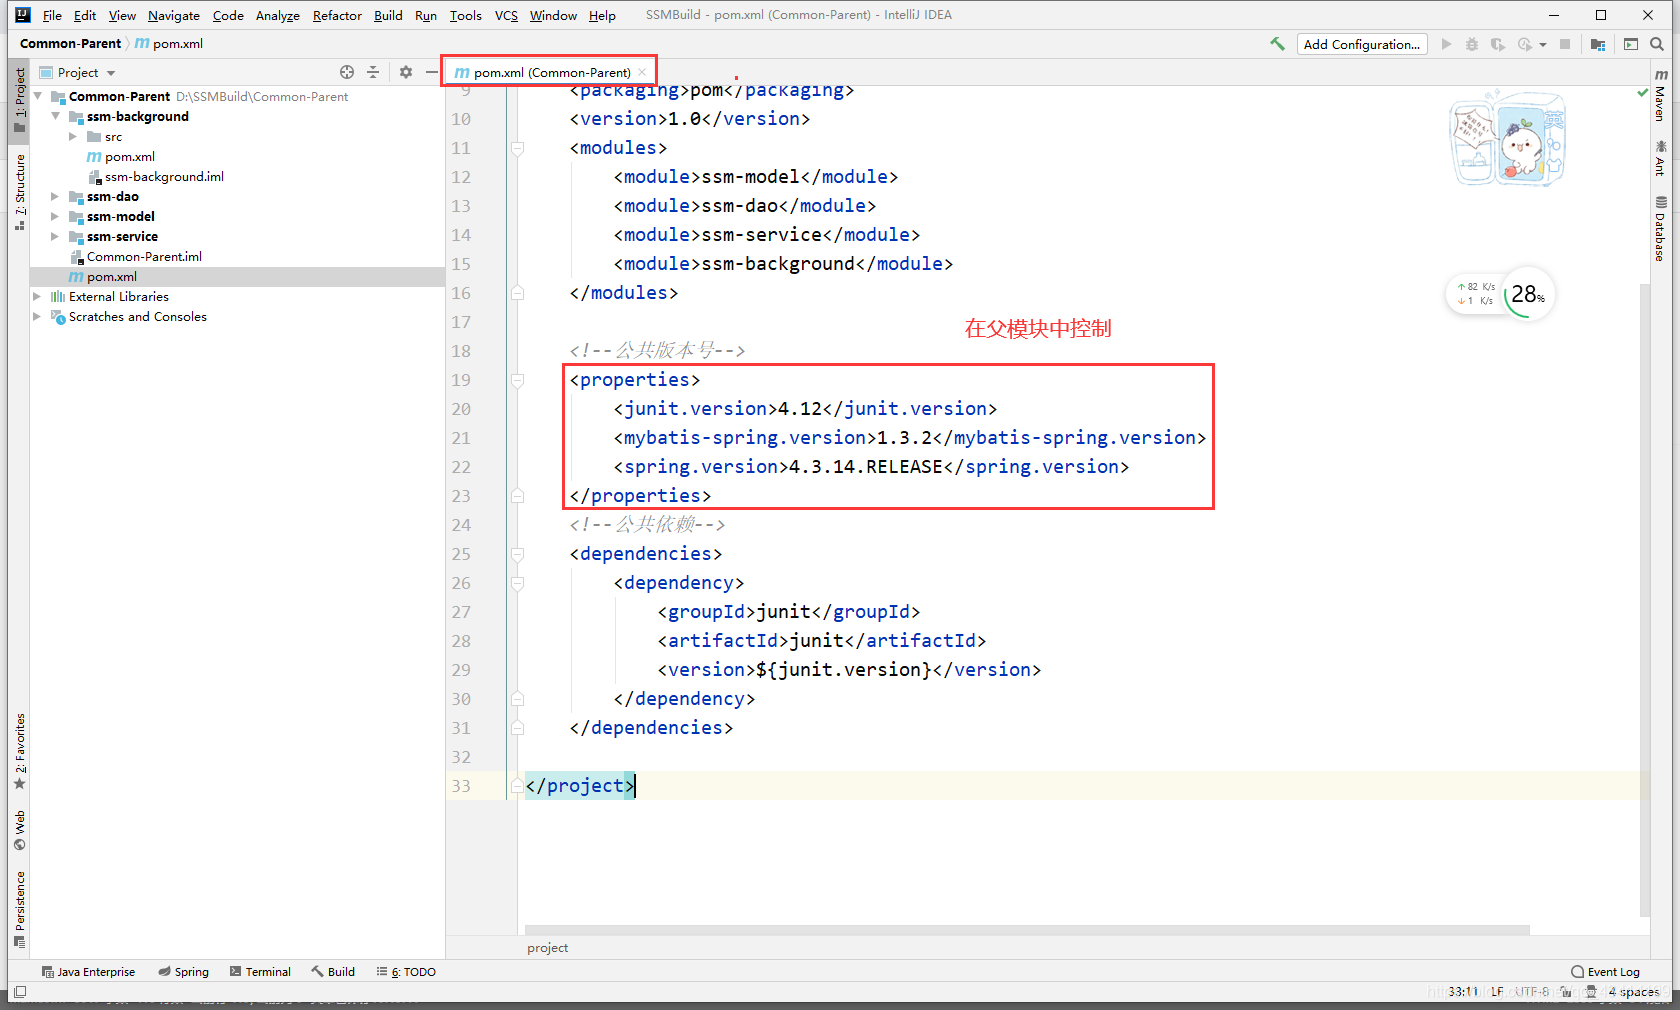Expand the ssm-dao module
1680x1010 pixels.
(56, 196)
